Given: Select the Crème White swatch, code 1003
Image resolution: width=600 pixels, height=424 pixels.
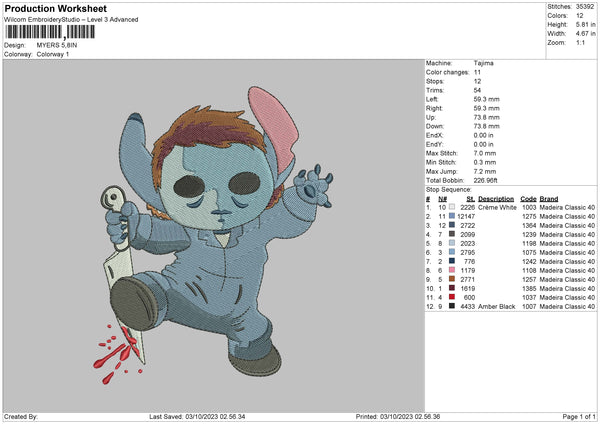Looking at the screenshot, I should coord(452,207).
